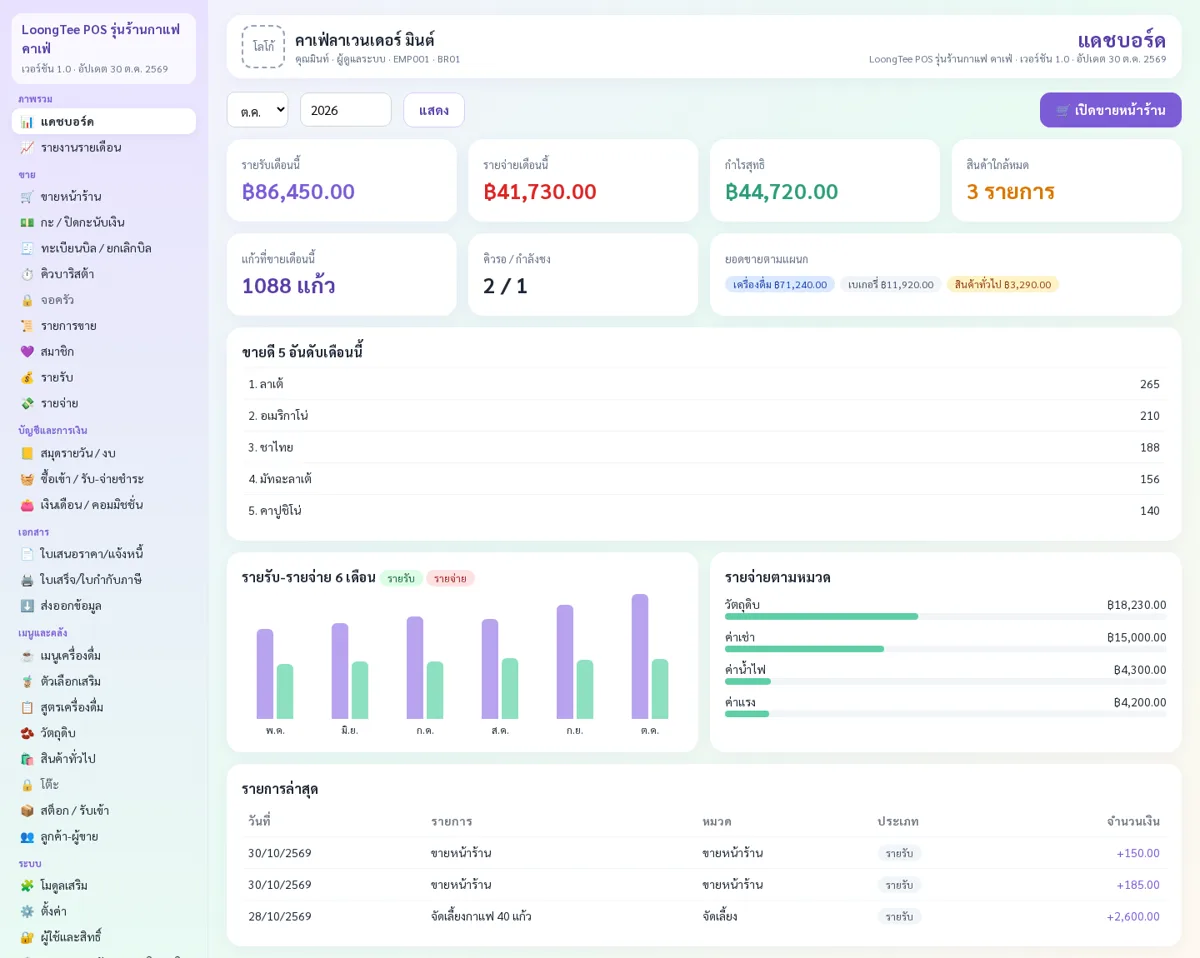Click the recent entry "จัดเลี้ยงกาแฟ 40 แก้ว"
Screen dimensions: 1200x958
481,917
